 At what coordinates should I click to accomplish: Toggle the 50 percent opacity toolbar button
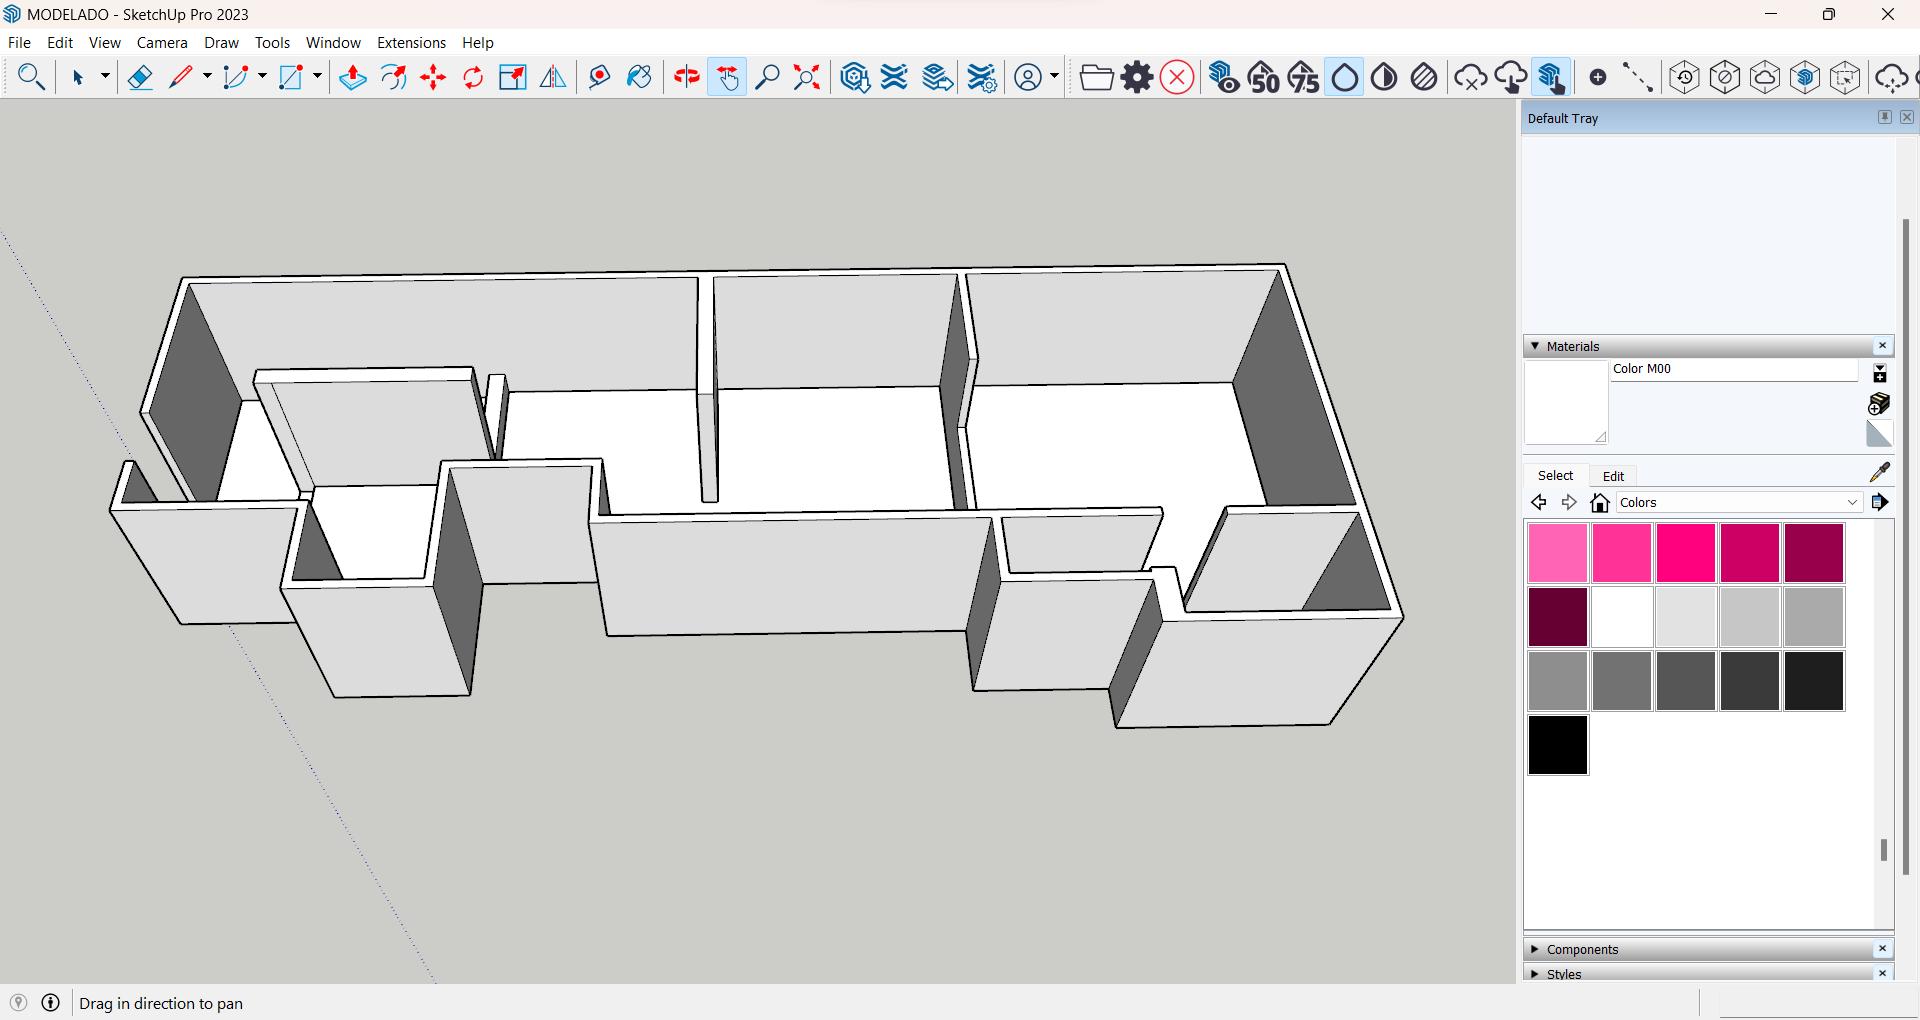tap(1264, 78)
